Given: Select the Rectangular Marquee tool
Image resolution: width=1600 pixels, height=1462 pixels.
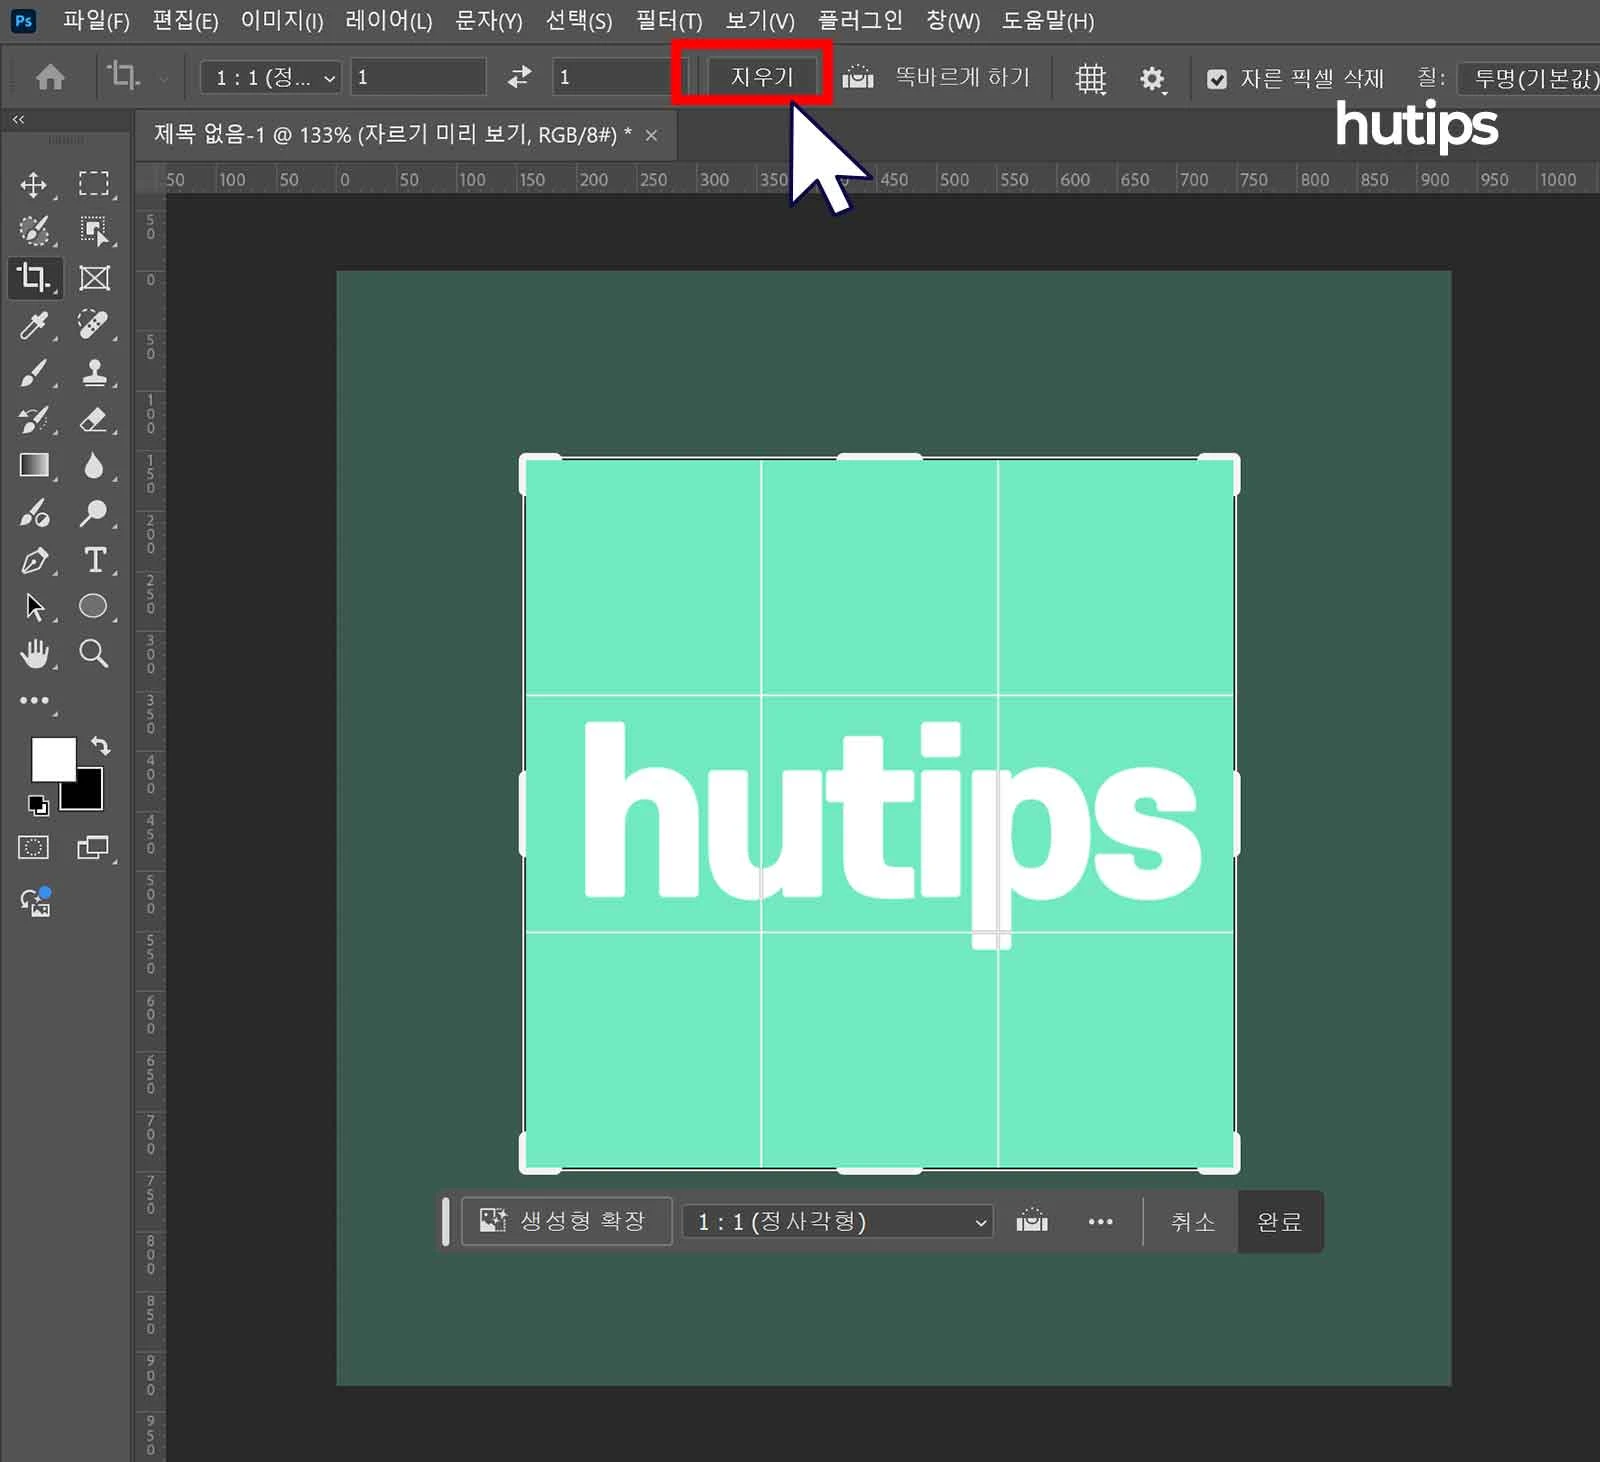Looking at the screenshot, I should pos(94,183).
